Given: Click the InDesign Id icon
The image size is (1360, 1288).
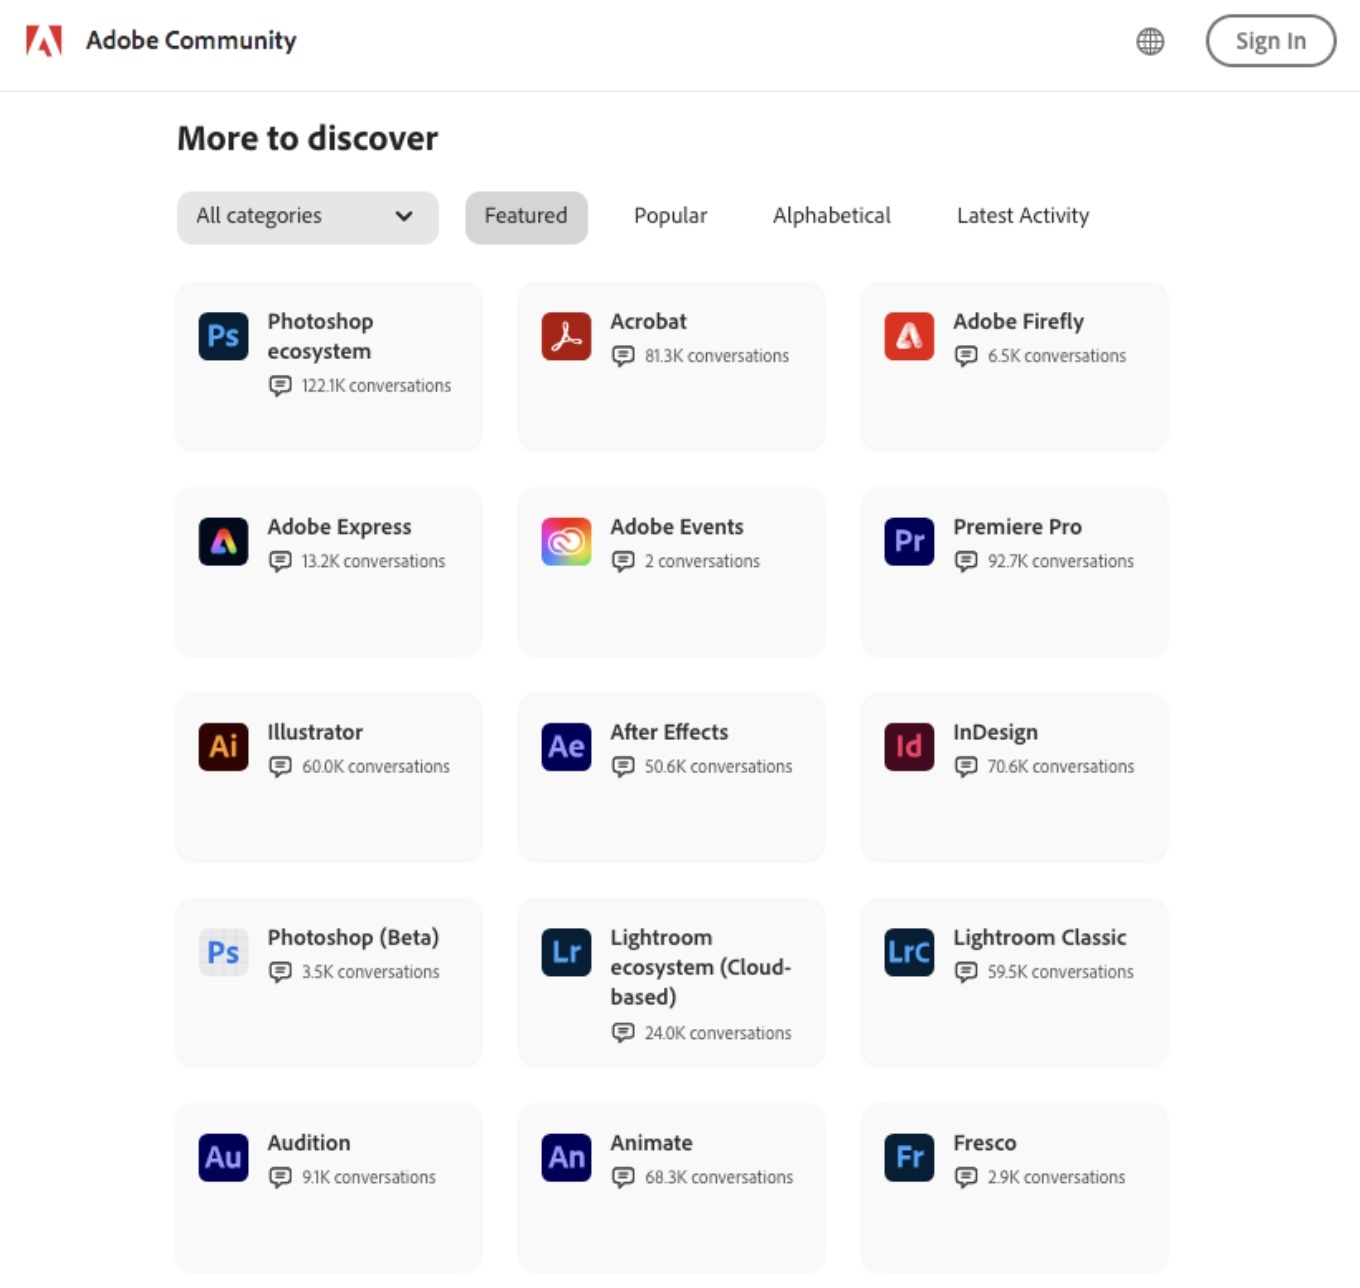Looking at the screenshot, I should coord(909,746).
